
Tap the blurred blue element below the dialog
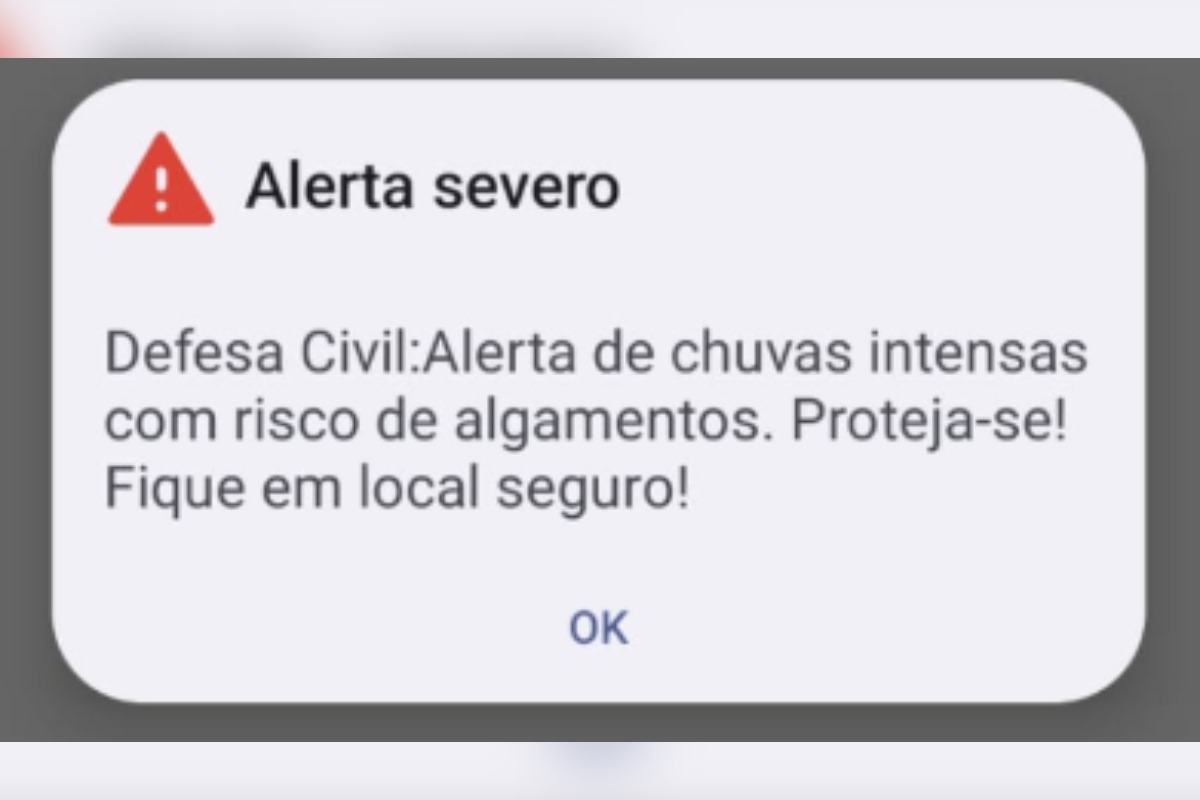(597, 758)
